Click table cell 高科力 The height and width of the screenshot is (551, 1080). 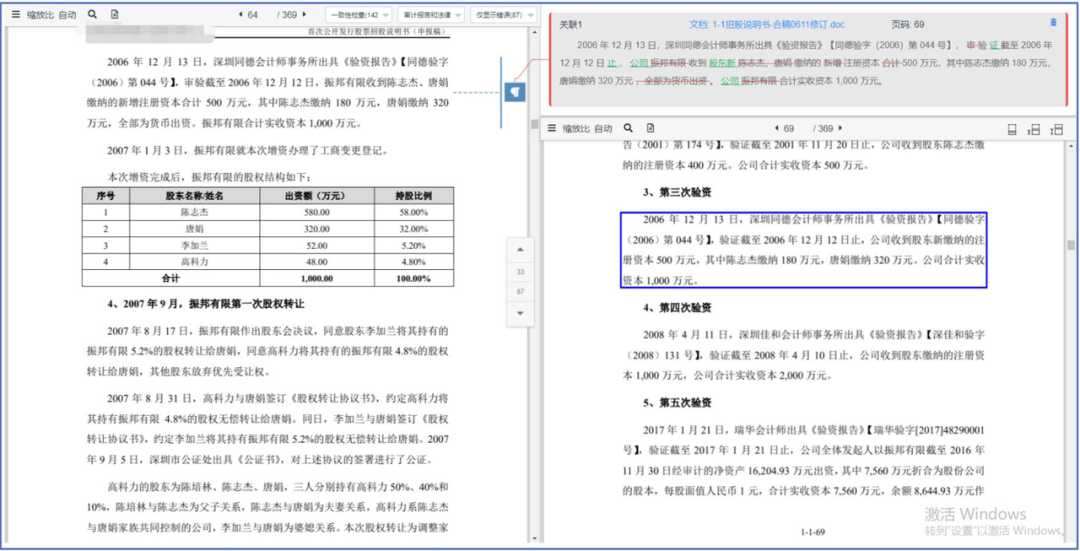click(x=194, y=262)
